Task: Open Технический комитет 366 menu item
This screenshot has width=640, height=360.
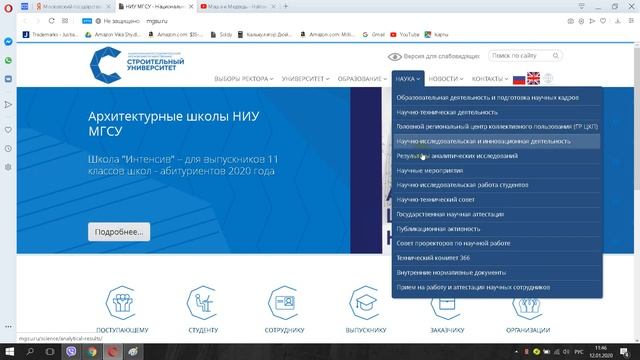Action: click(x=496, y=258)
